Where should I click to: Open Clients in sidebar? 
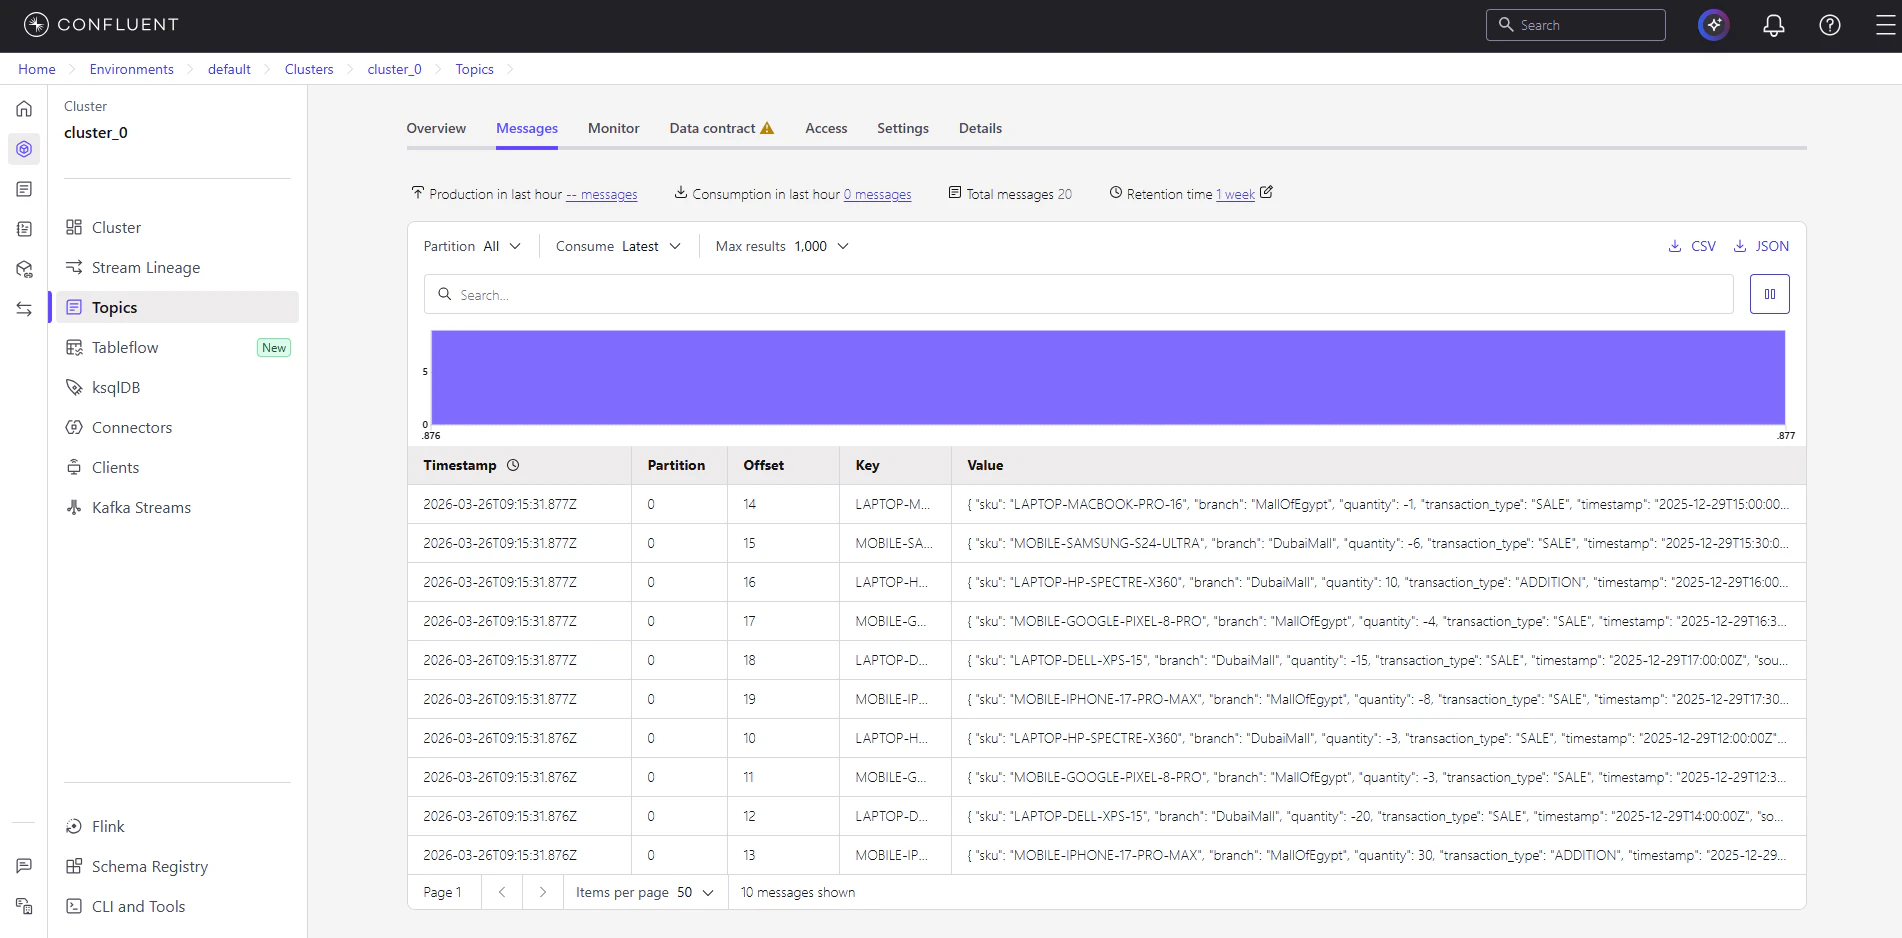pos(177,467)
